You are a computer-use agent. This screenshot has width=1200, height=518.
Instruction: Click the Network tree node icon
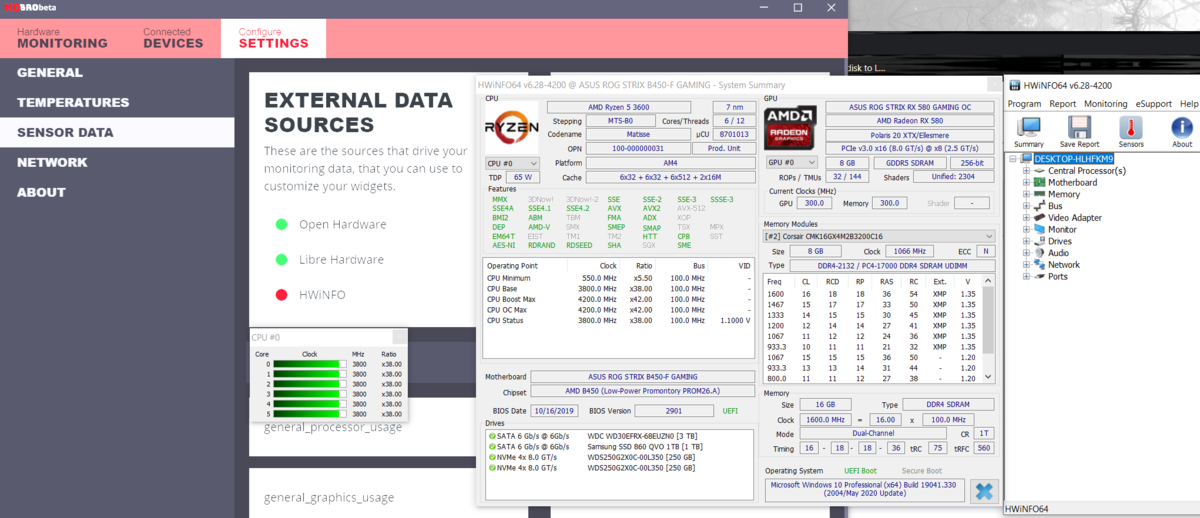pyautogui.click(x=1039, y=265)
